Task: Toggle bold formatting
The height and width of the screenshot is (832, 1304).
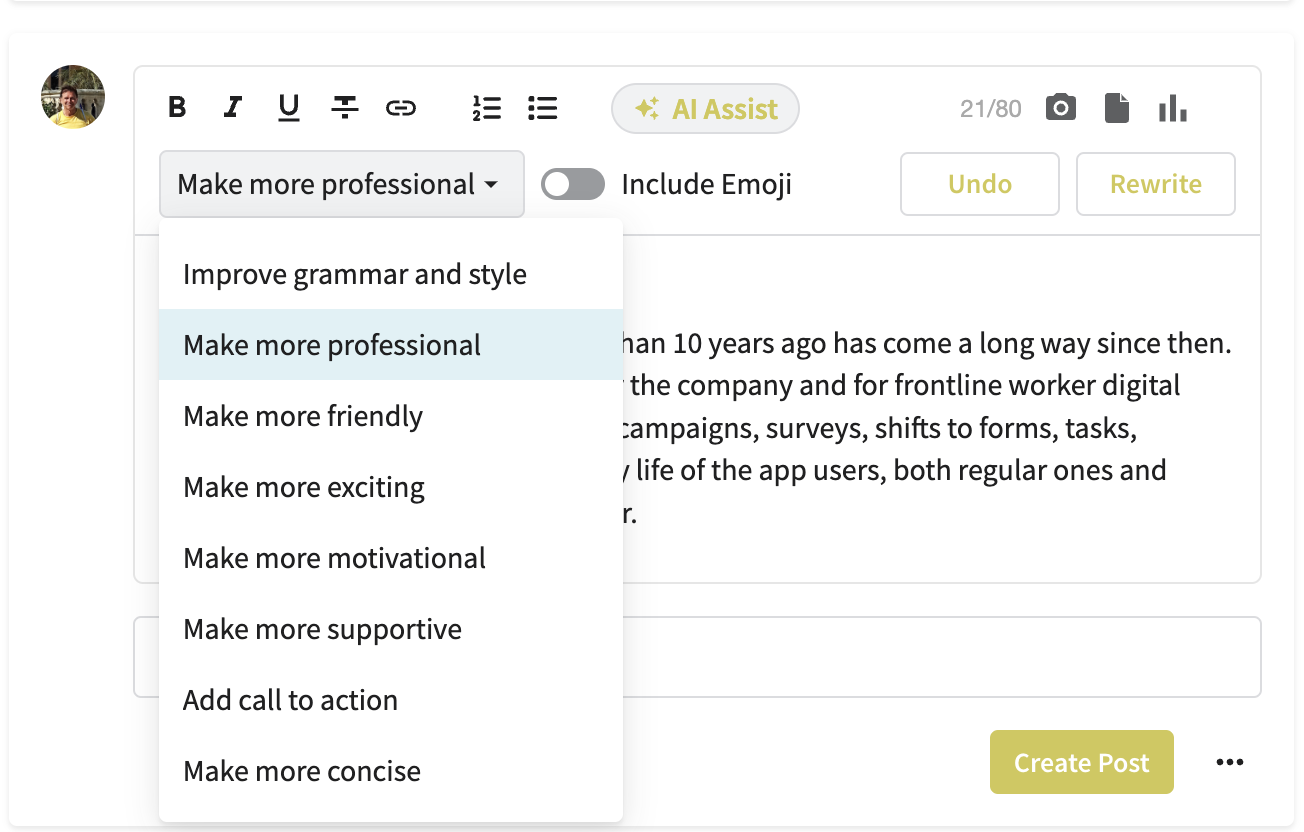Action: pyautogui.click(x=177, y=108)
